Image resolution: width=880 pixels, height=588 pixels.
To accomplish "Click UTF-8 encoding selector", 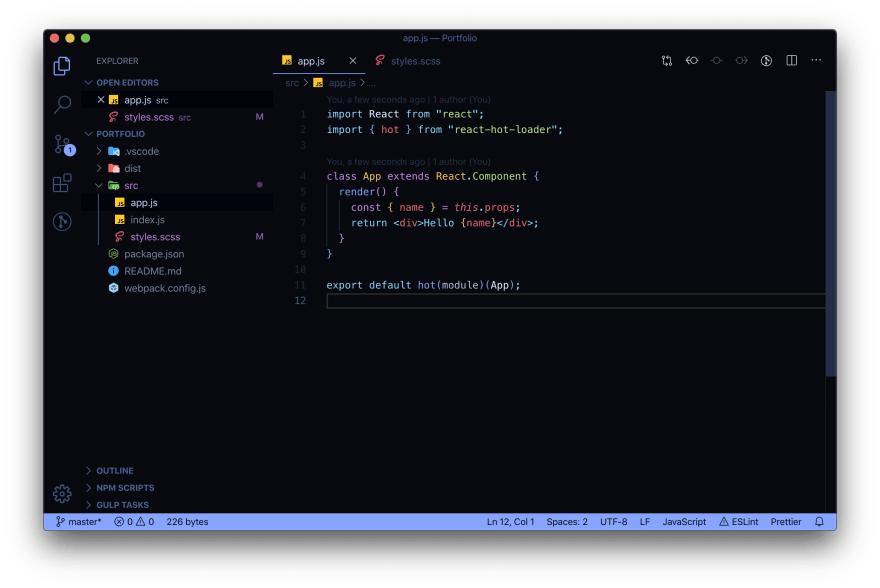I will click(x=613, y=522).
